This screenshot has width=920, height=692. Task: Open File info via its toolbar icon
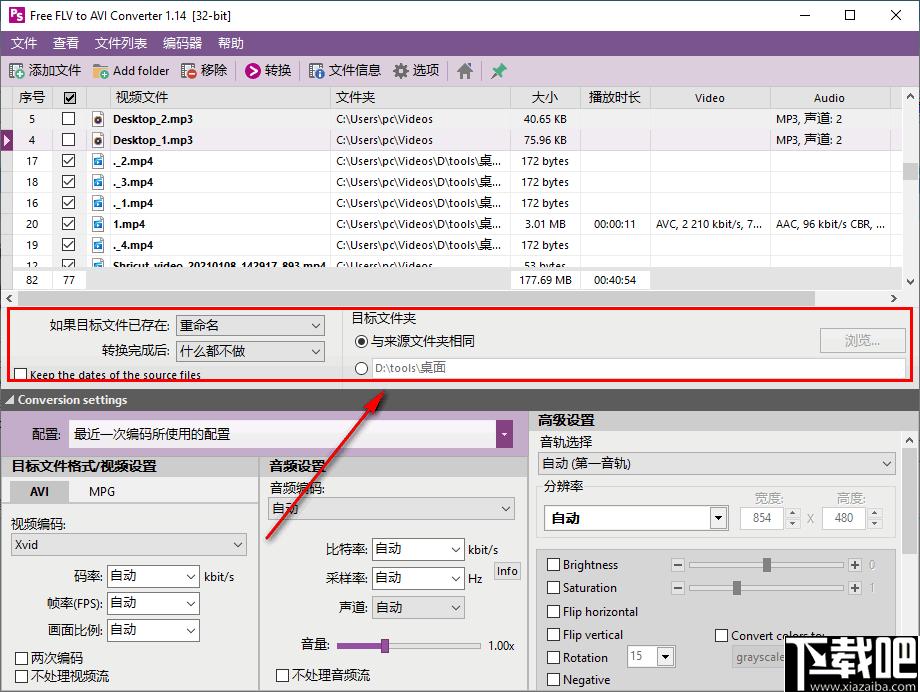click(316, 71)
